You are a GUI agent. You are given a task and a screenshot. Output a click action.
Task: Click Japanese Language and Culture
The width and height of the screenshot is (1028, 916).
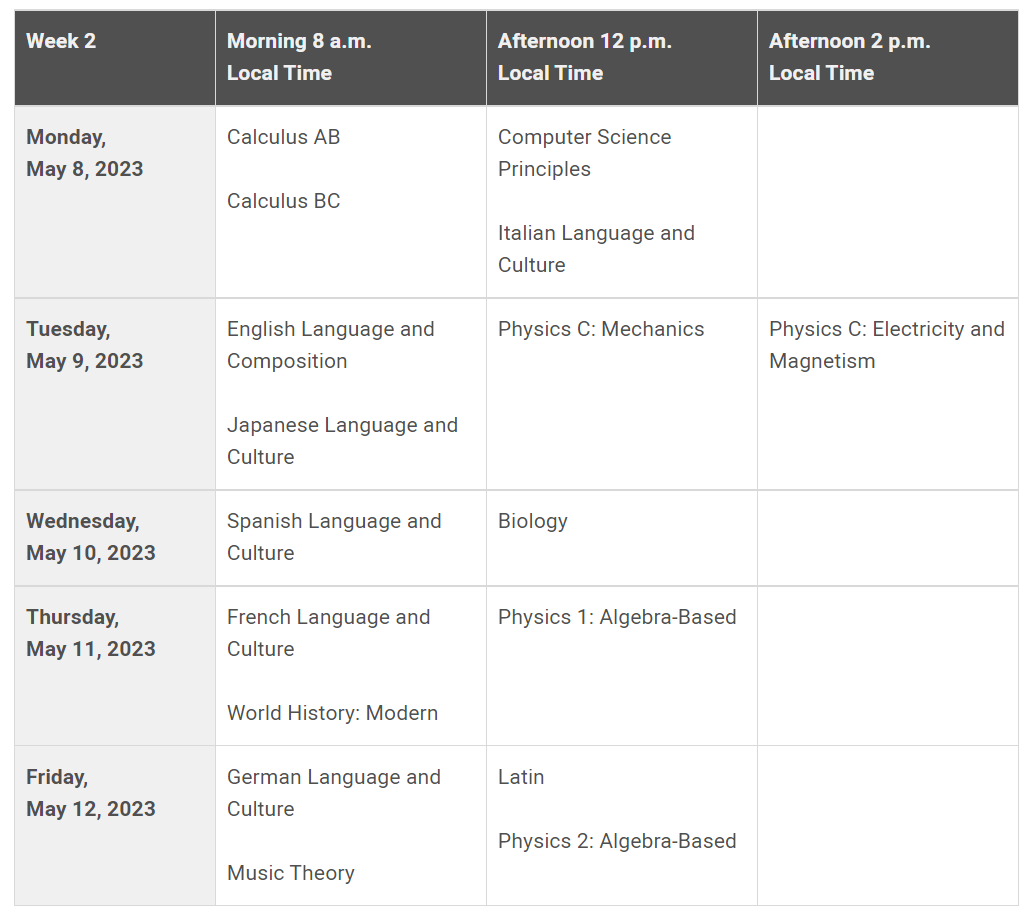[342, 441]
